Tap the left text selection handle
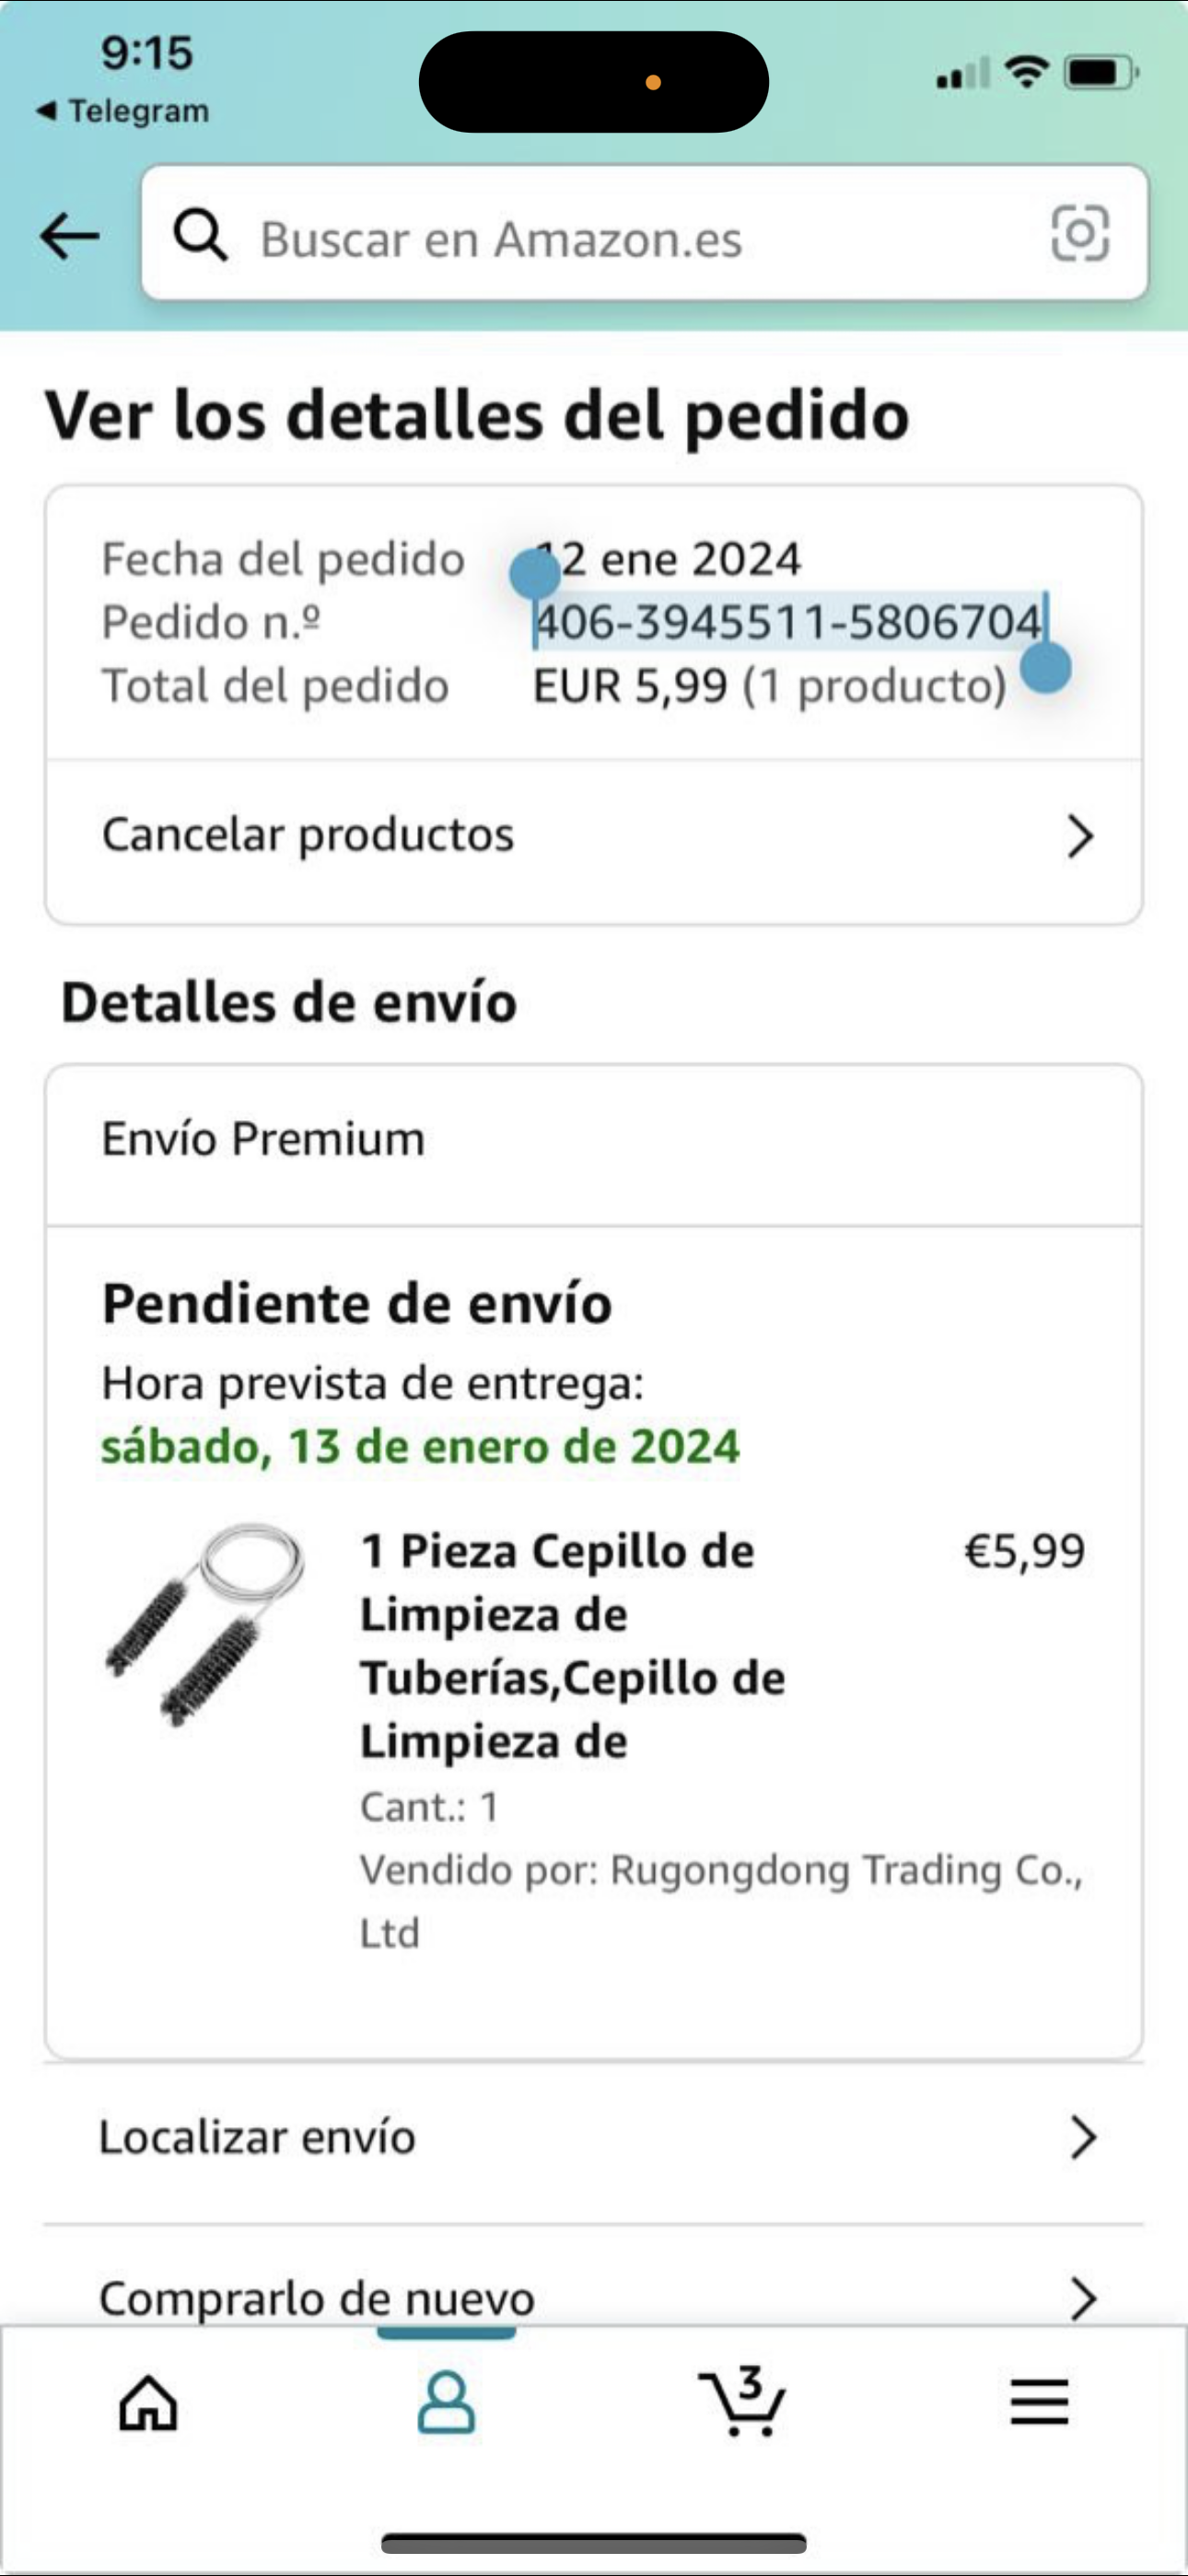Image resolution: width=1188 pixels, height=2576 pixels. point(535,574)
